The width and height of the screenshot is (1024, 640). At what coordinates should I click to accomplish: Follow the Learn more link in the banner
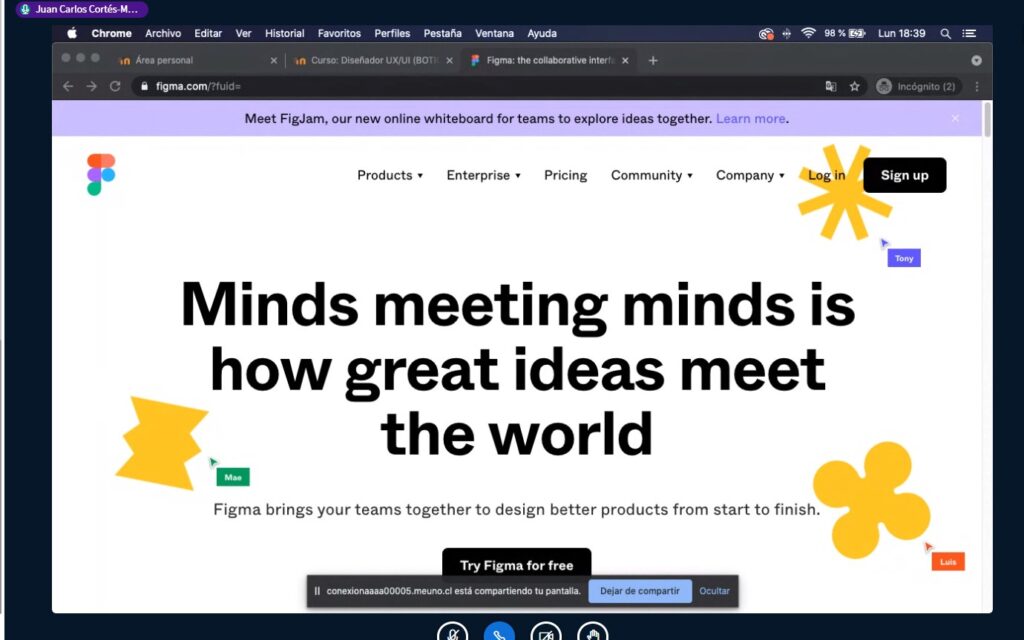pyautogui.click(x=750, y=119)
